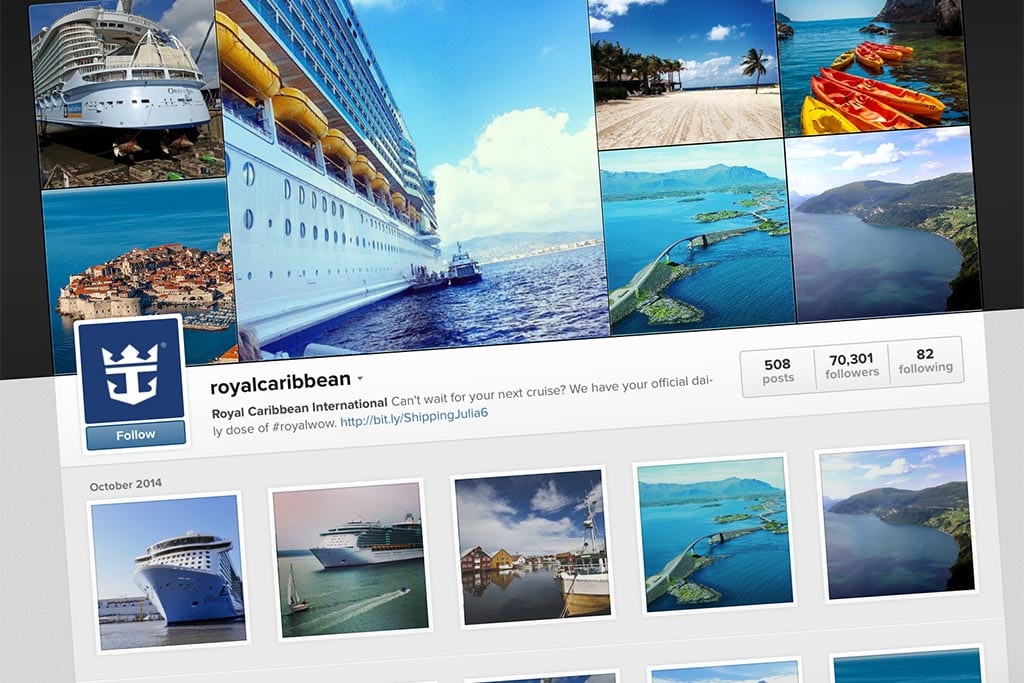View the 508 posts count
This screenshot has width=1024, height=683.
click(778, 370)
